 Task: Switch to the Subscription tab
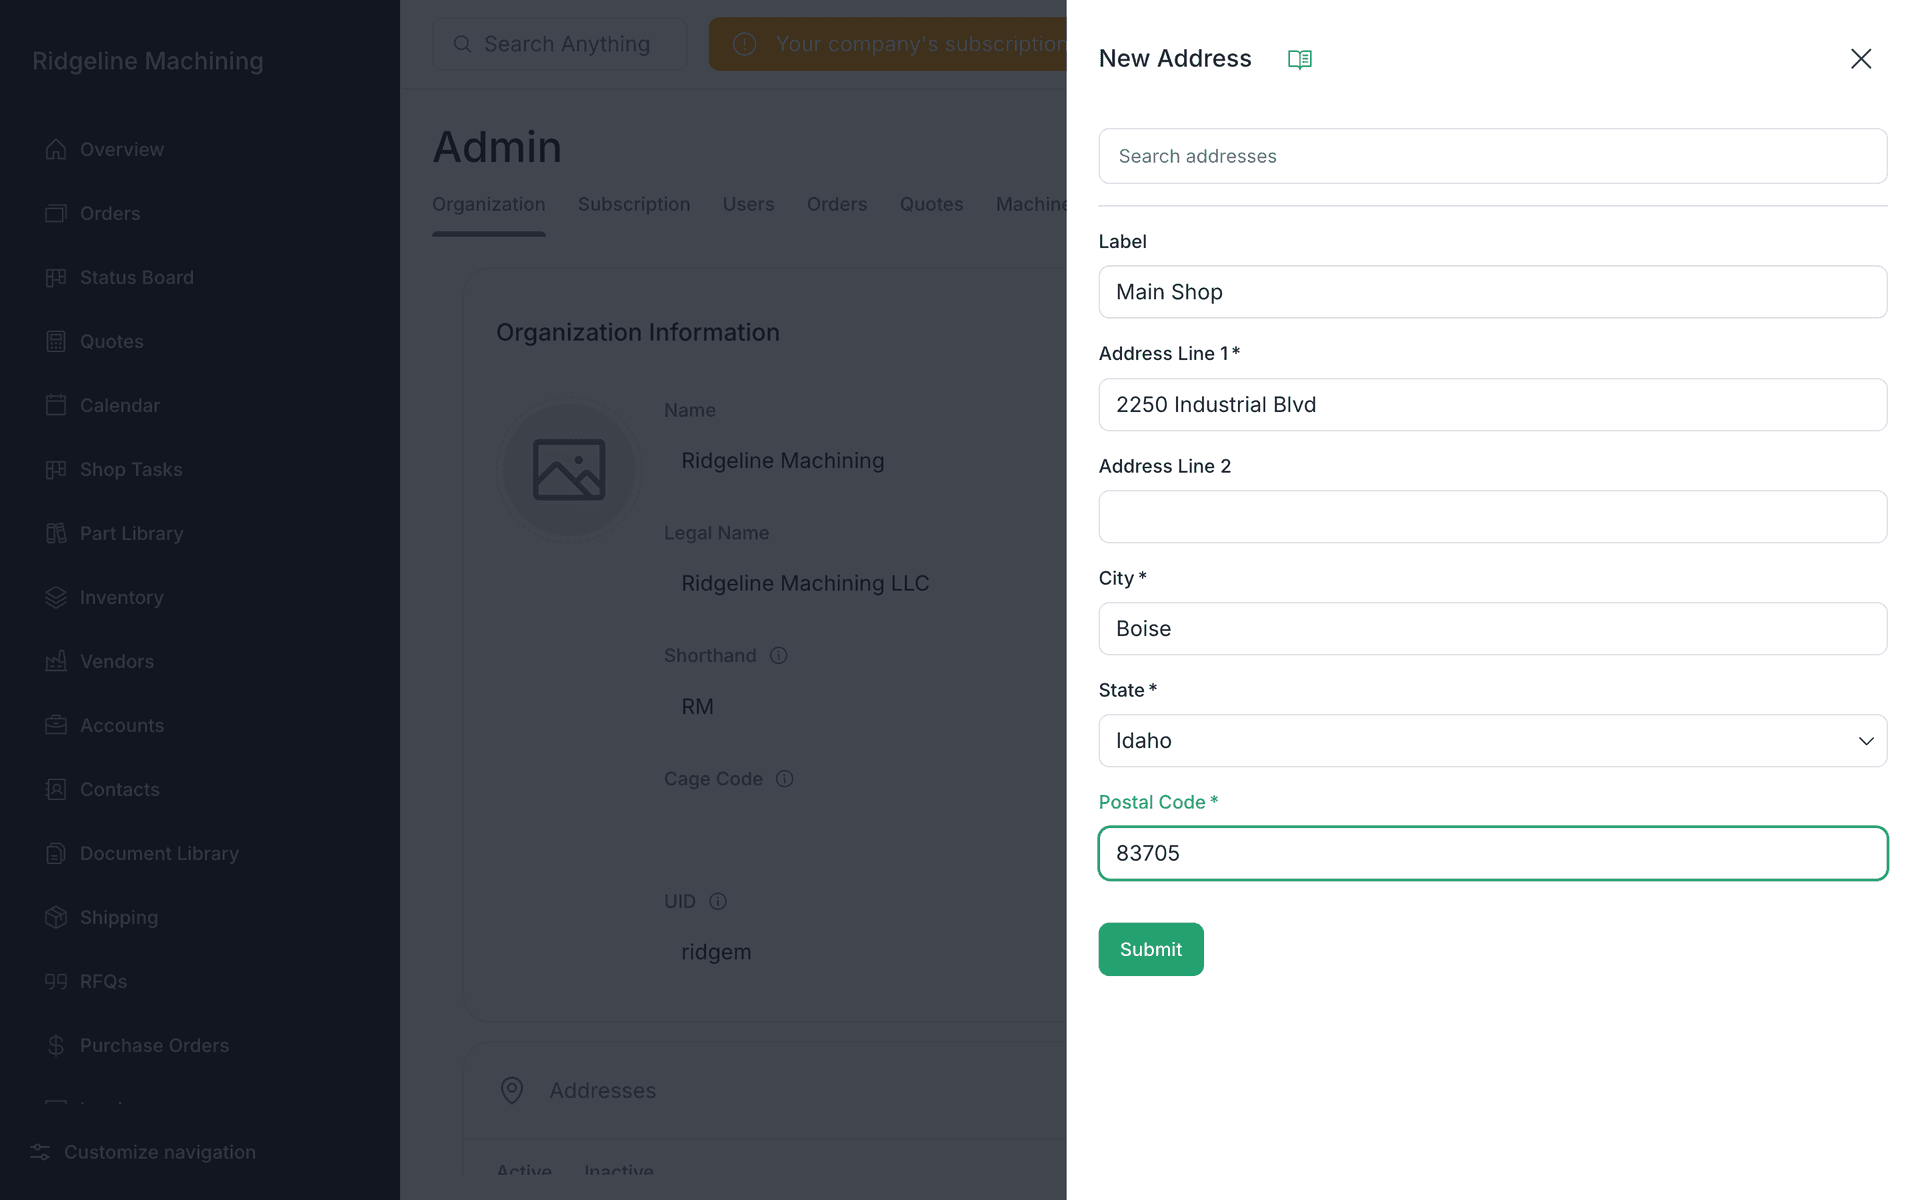634,204
